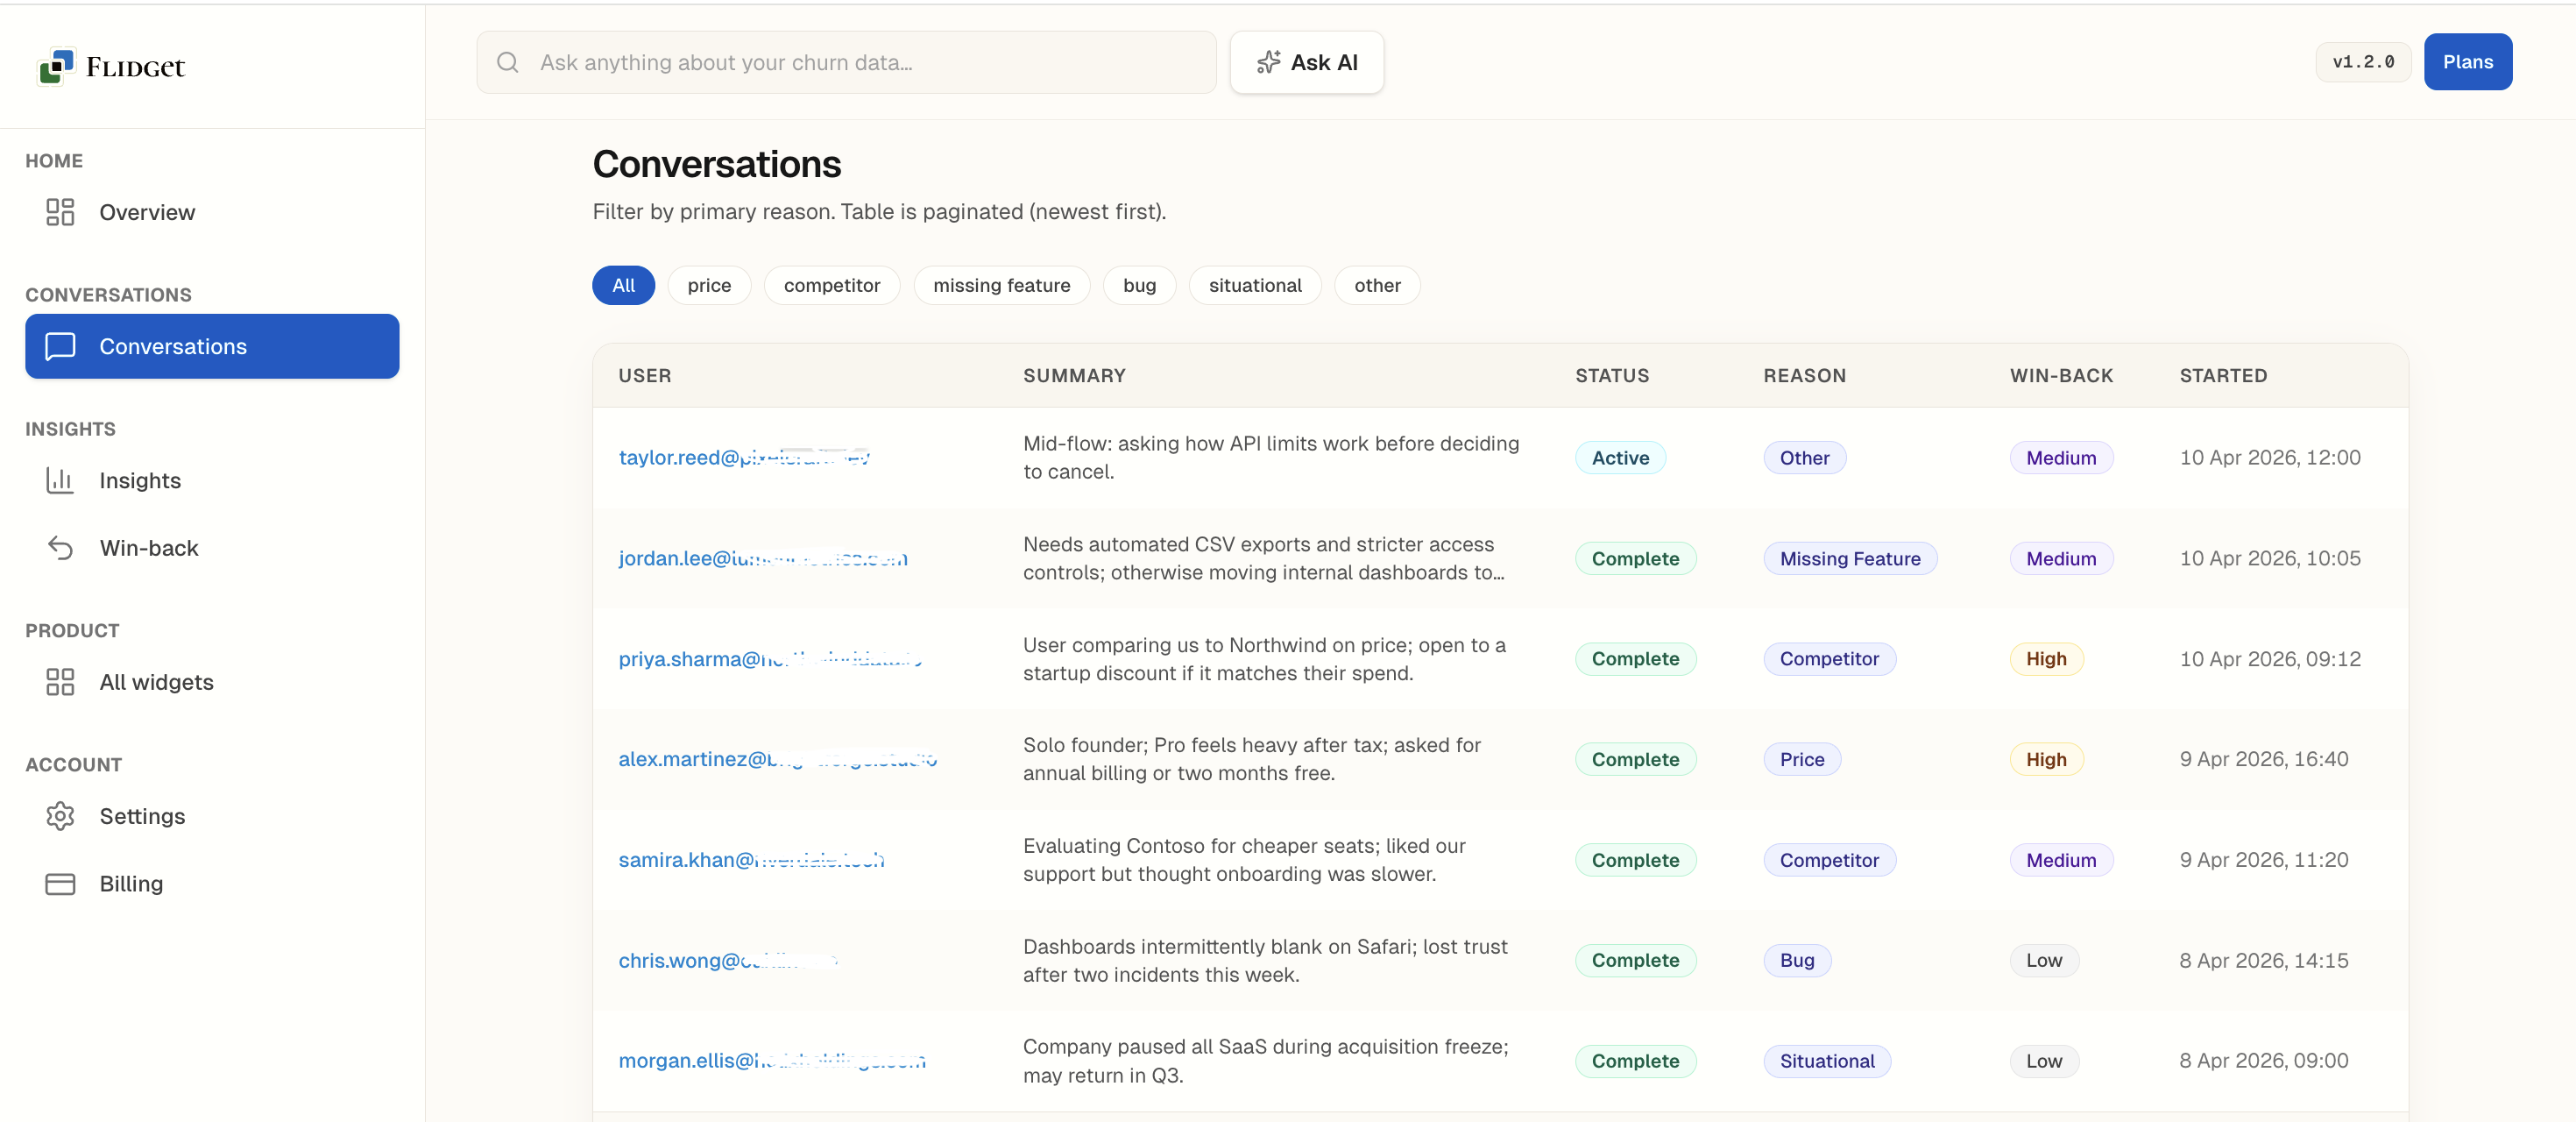Open All widgets grid icon
2576x1122 pixels.
coord(60,682)
